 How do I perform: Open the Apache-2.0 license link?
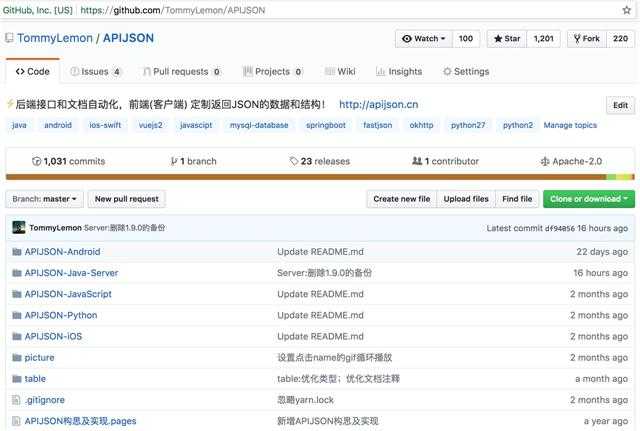(571, 161)
